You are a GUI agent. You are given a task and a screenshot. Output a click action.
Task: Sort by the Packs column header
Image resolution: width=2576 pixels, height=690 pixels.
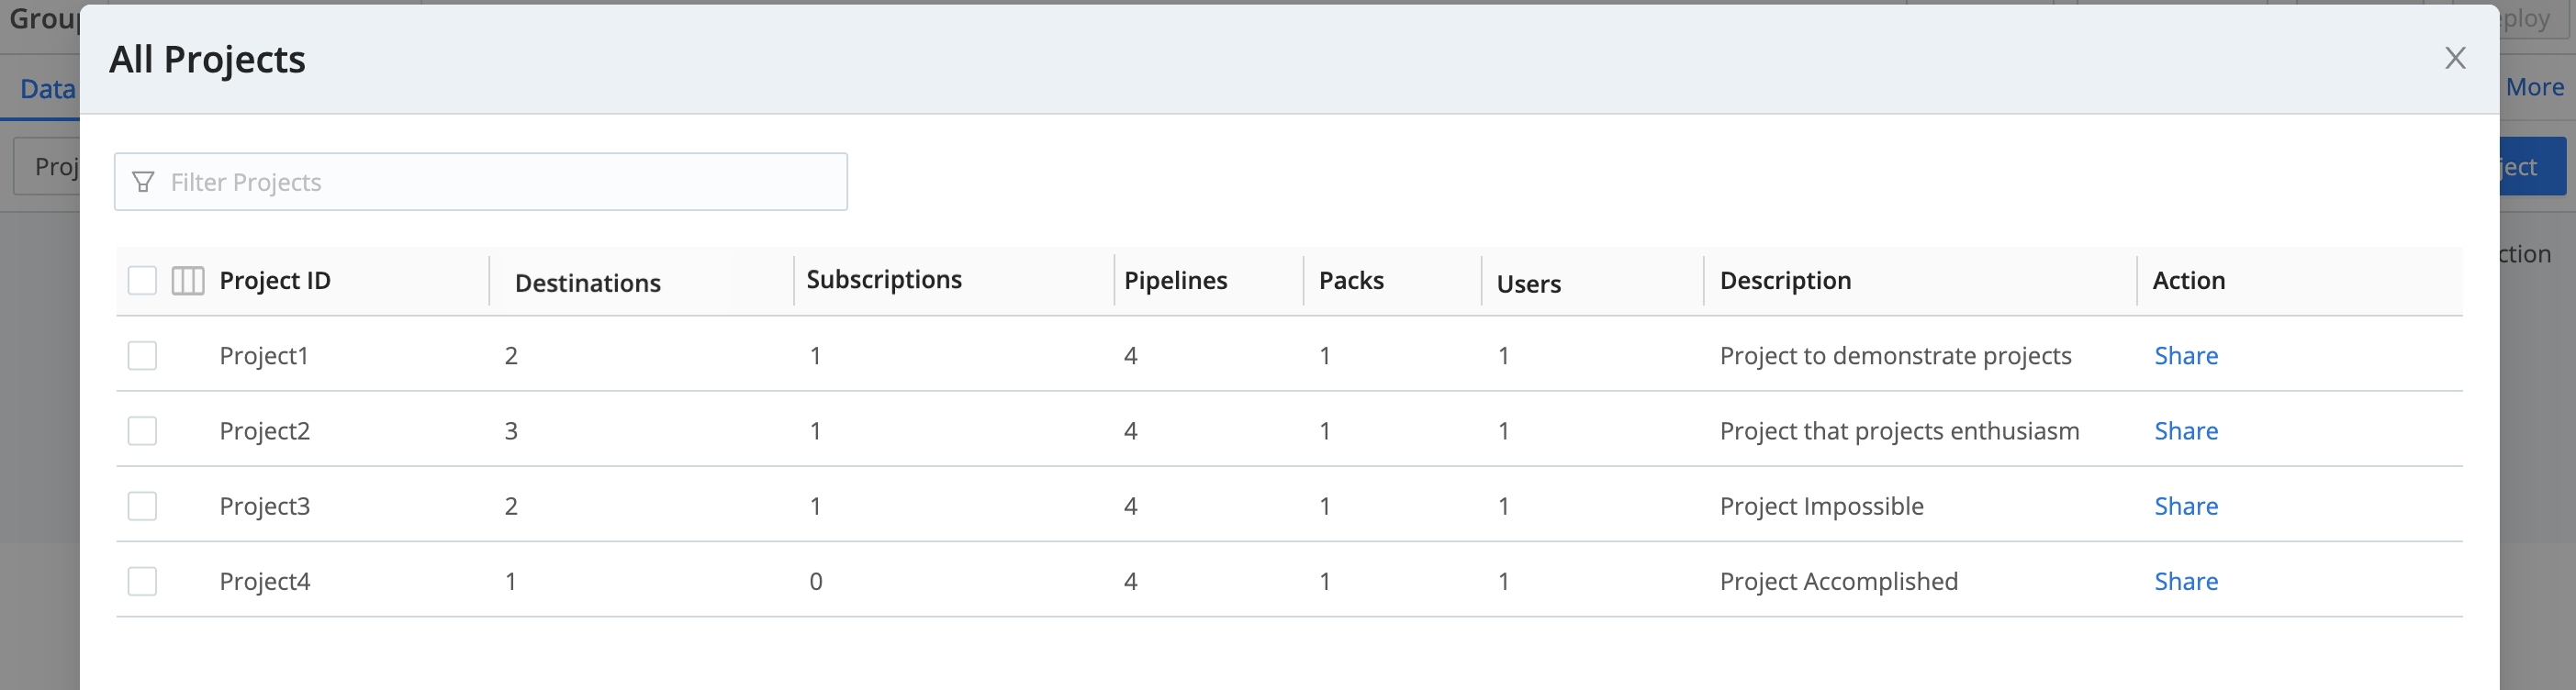1351,281
